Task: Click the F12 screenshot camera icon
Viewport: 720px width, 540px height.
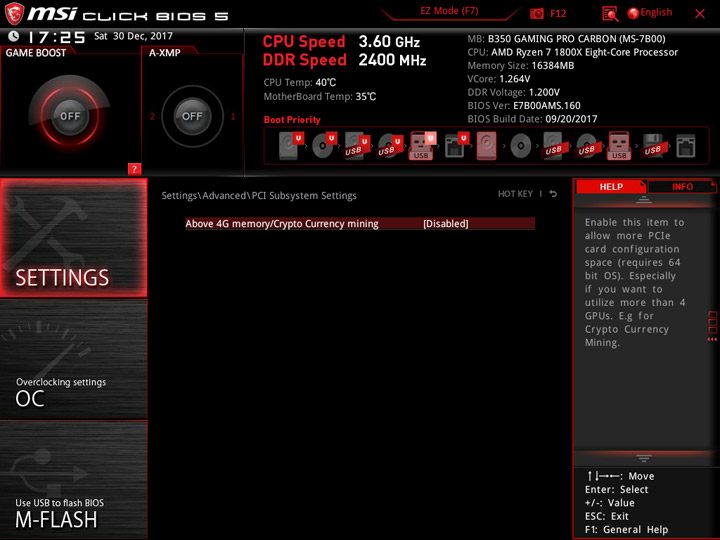Action: pyautogui.click(x=536, y=13)
